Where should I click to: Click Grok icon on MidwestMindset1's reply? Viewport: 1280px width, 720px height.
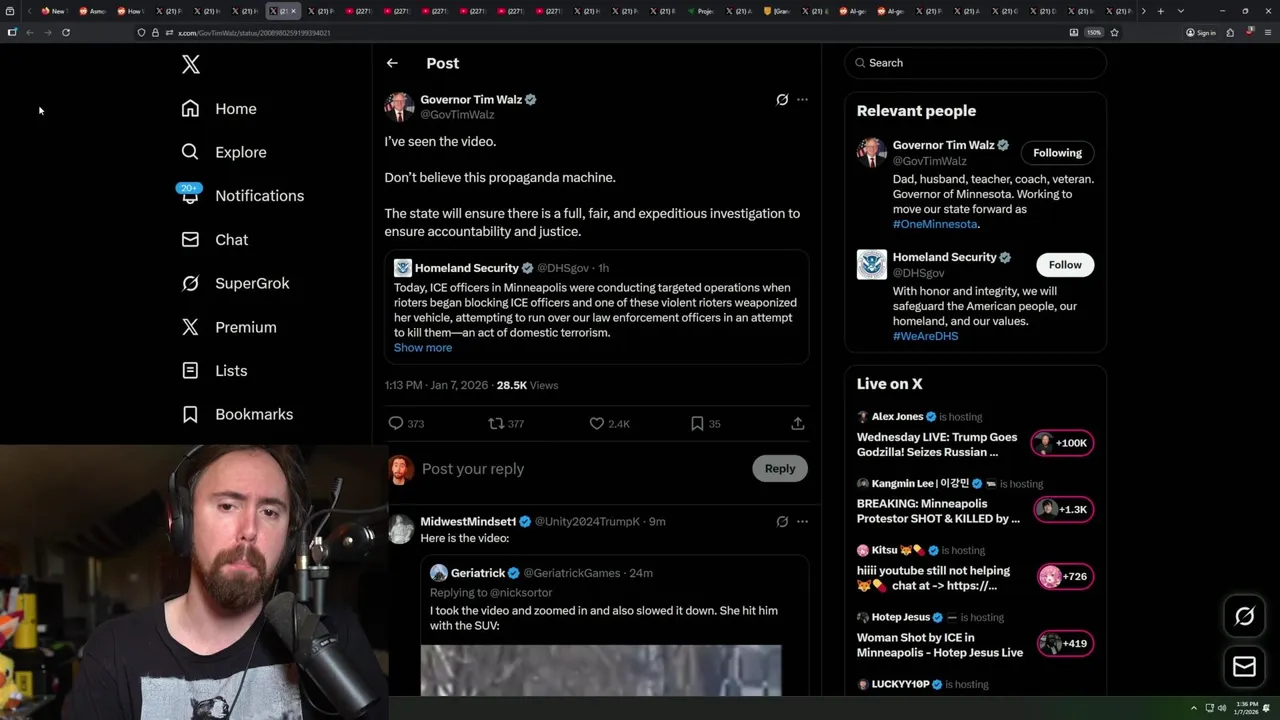[x=782, y=522]
